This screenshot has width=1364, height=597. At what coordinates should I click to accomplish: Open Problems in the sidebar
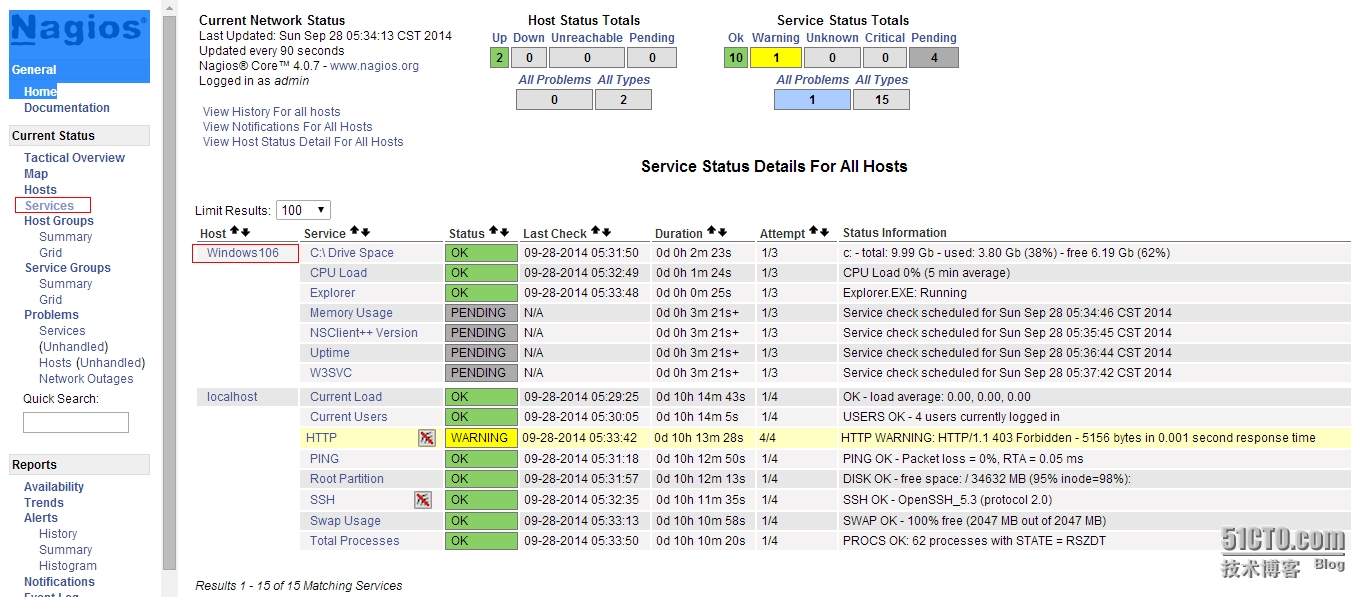[x=51, y=315]
